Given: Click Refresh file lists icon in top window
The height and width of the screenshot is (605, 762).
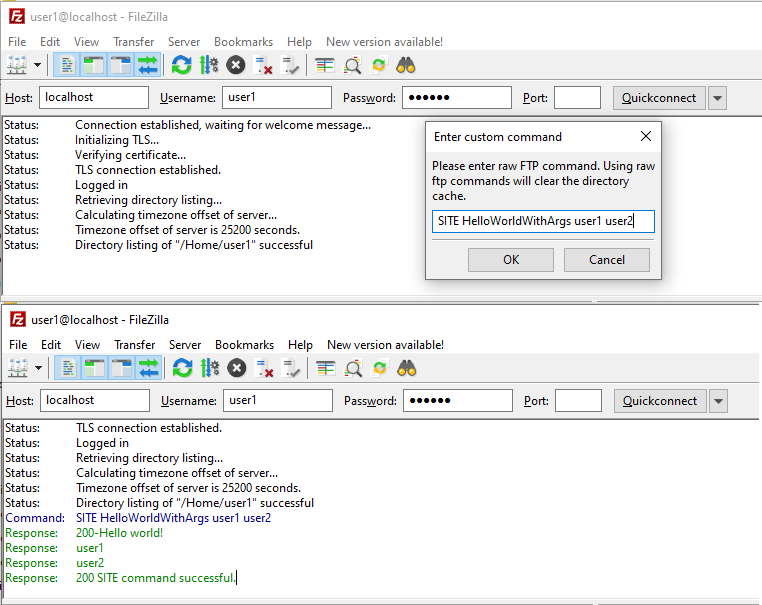Looking at the screenshot, I should click(x=181, y=66).
